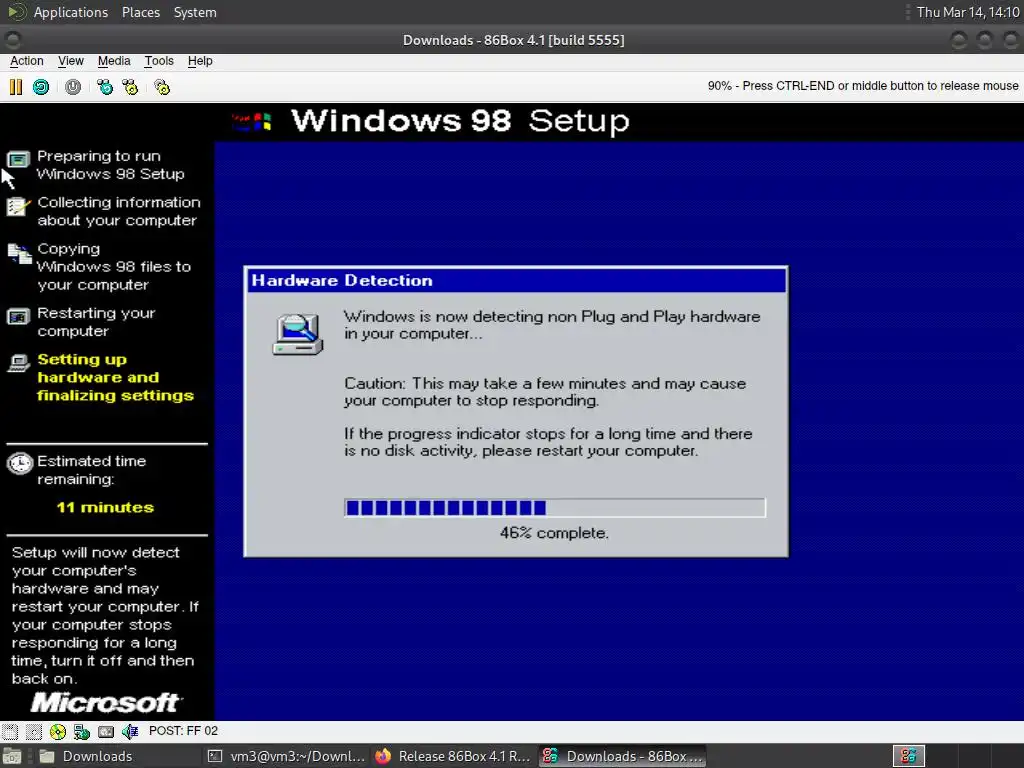Click the 'Restarting your computer' step icon
1024x768 pixels.
18,317
